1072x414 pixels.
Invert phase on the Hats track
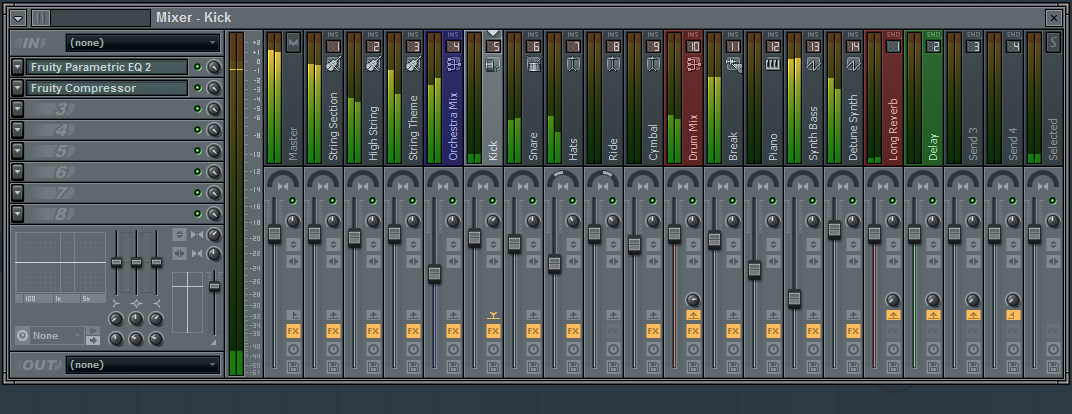tap(573, 244)
